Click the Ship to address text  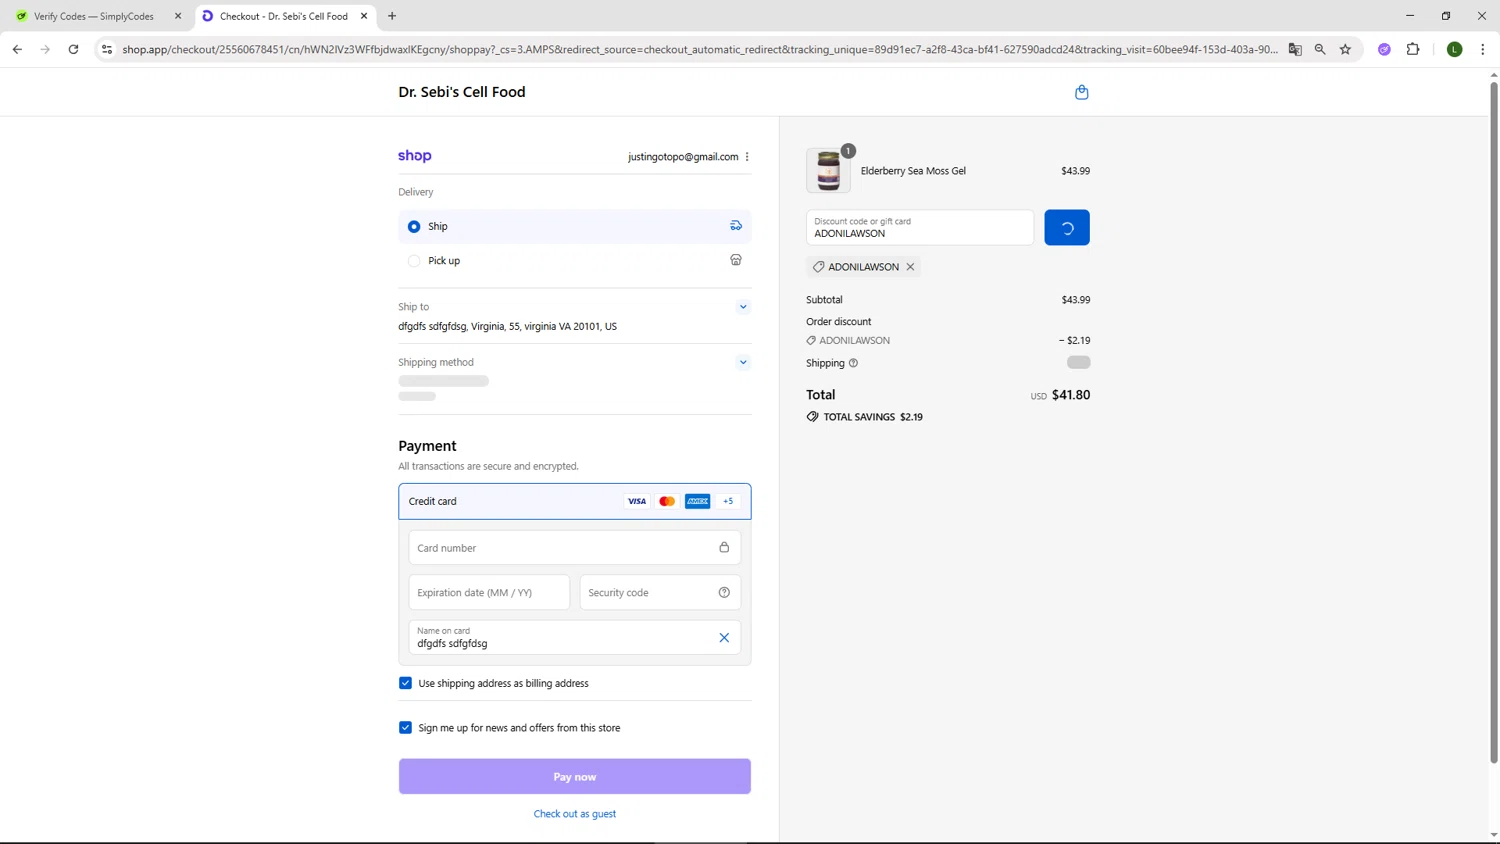[507, 327]
